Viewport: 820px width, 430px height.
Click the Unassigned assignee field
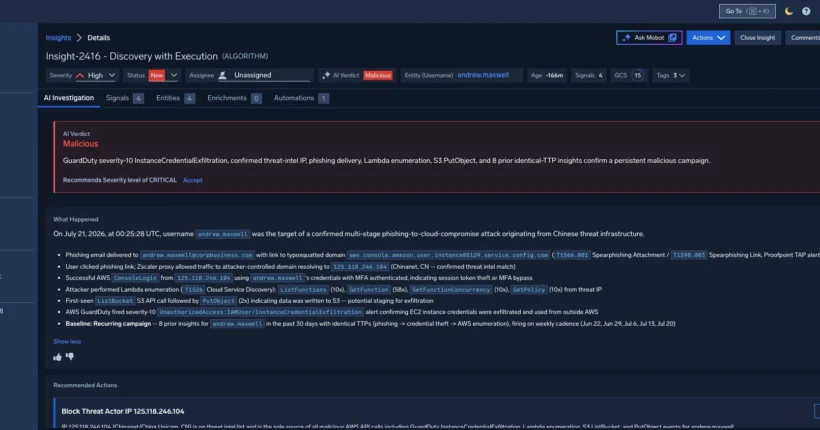tap(266, 75)
